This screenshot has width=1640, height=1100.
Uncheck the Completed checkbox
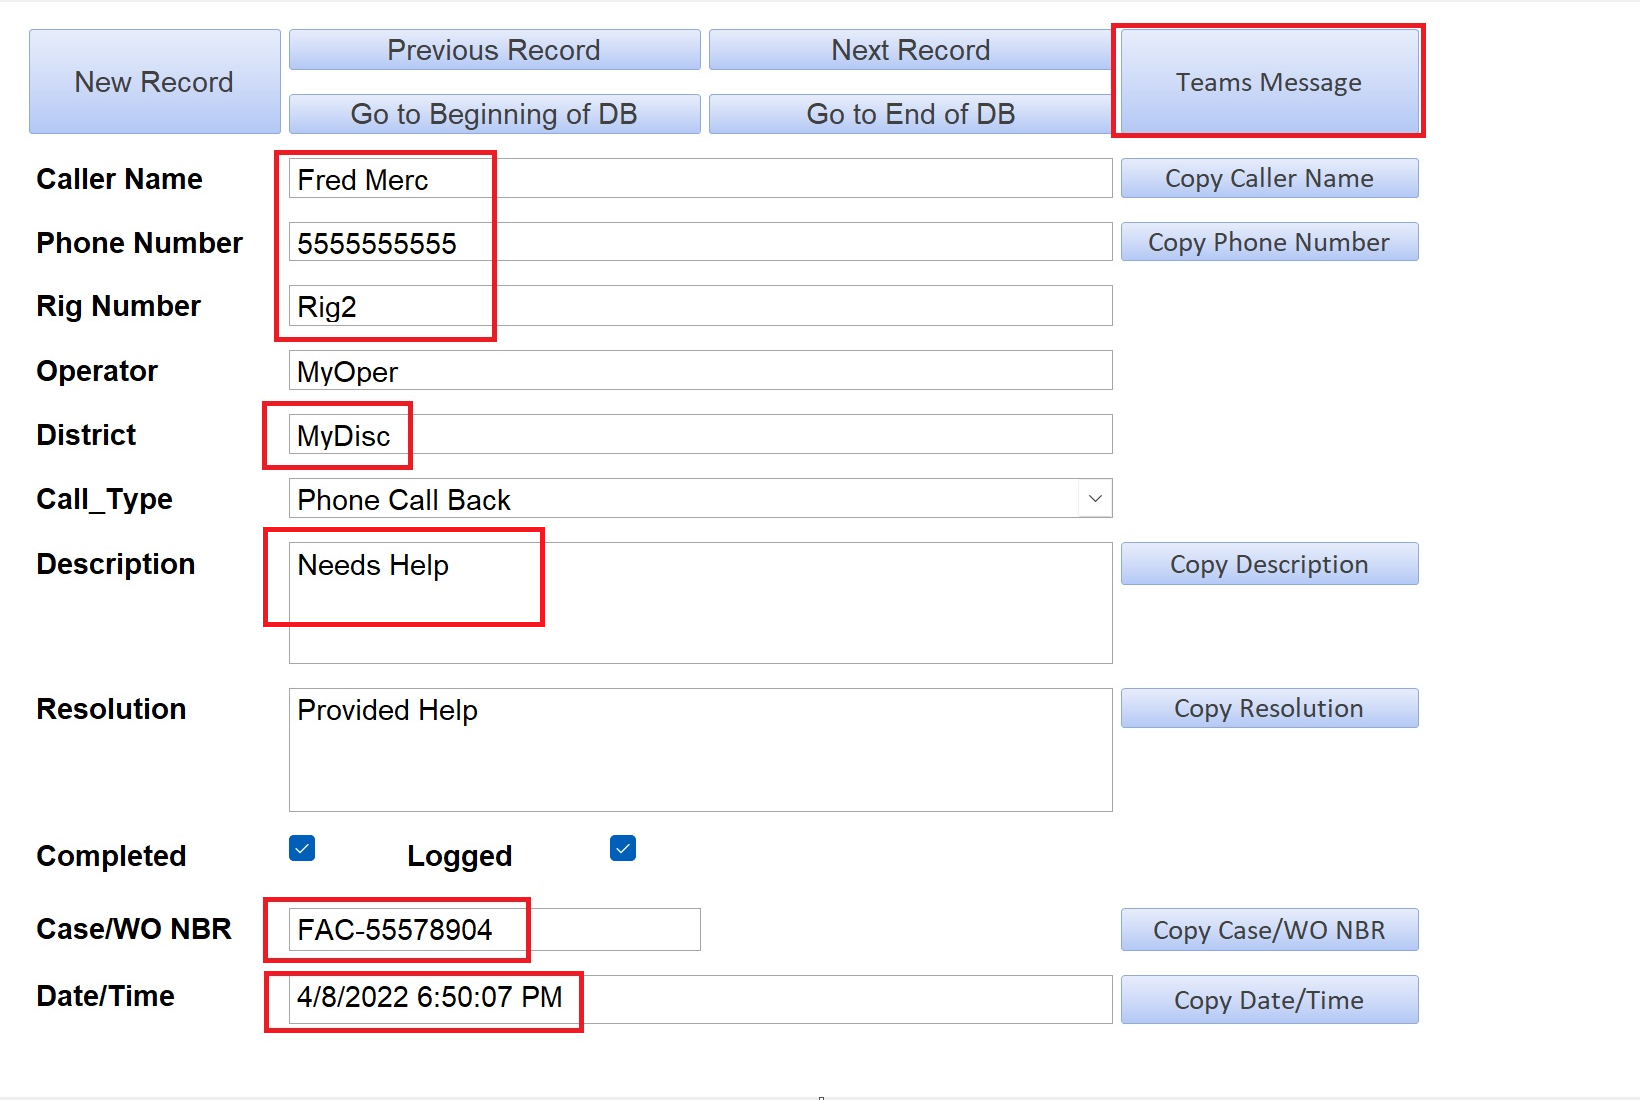click(301, 847)
